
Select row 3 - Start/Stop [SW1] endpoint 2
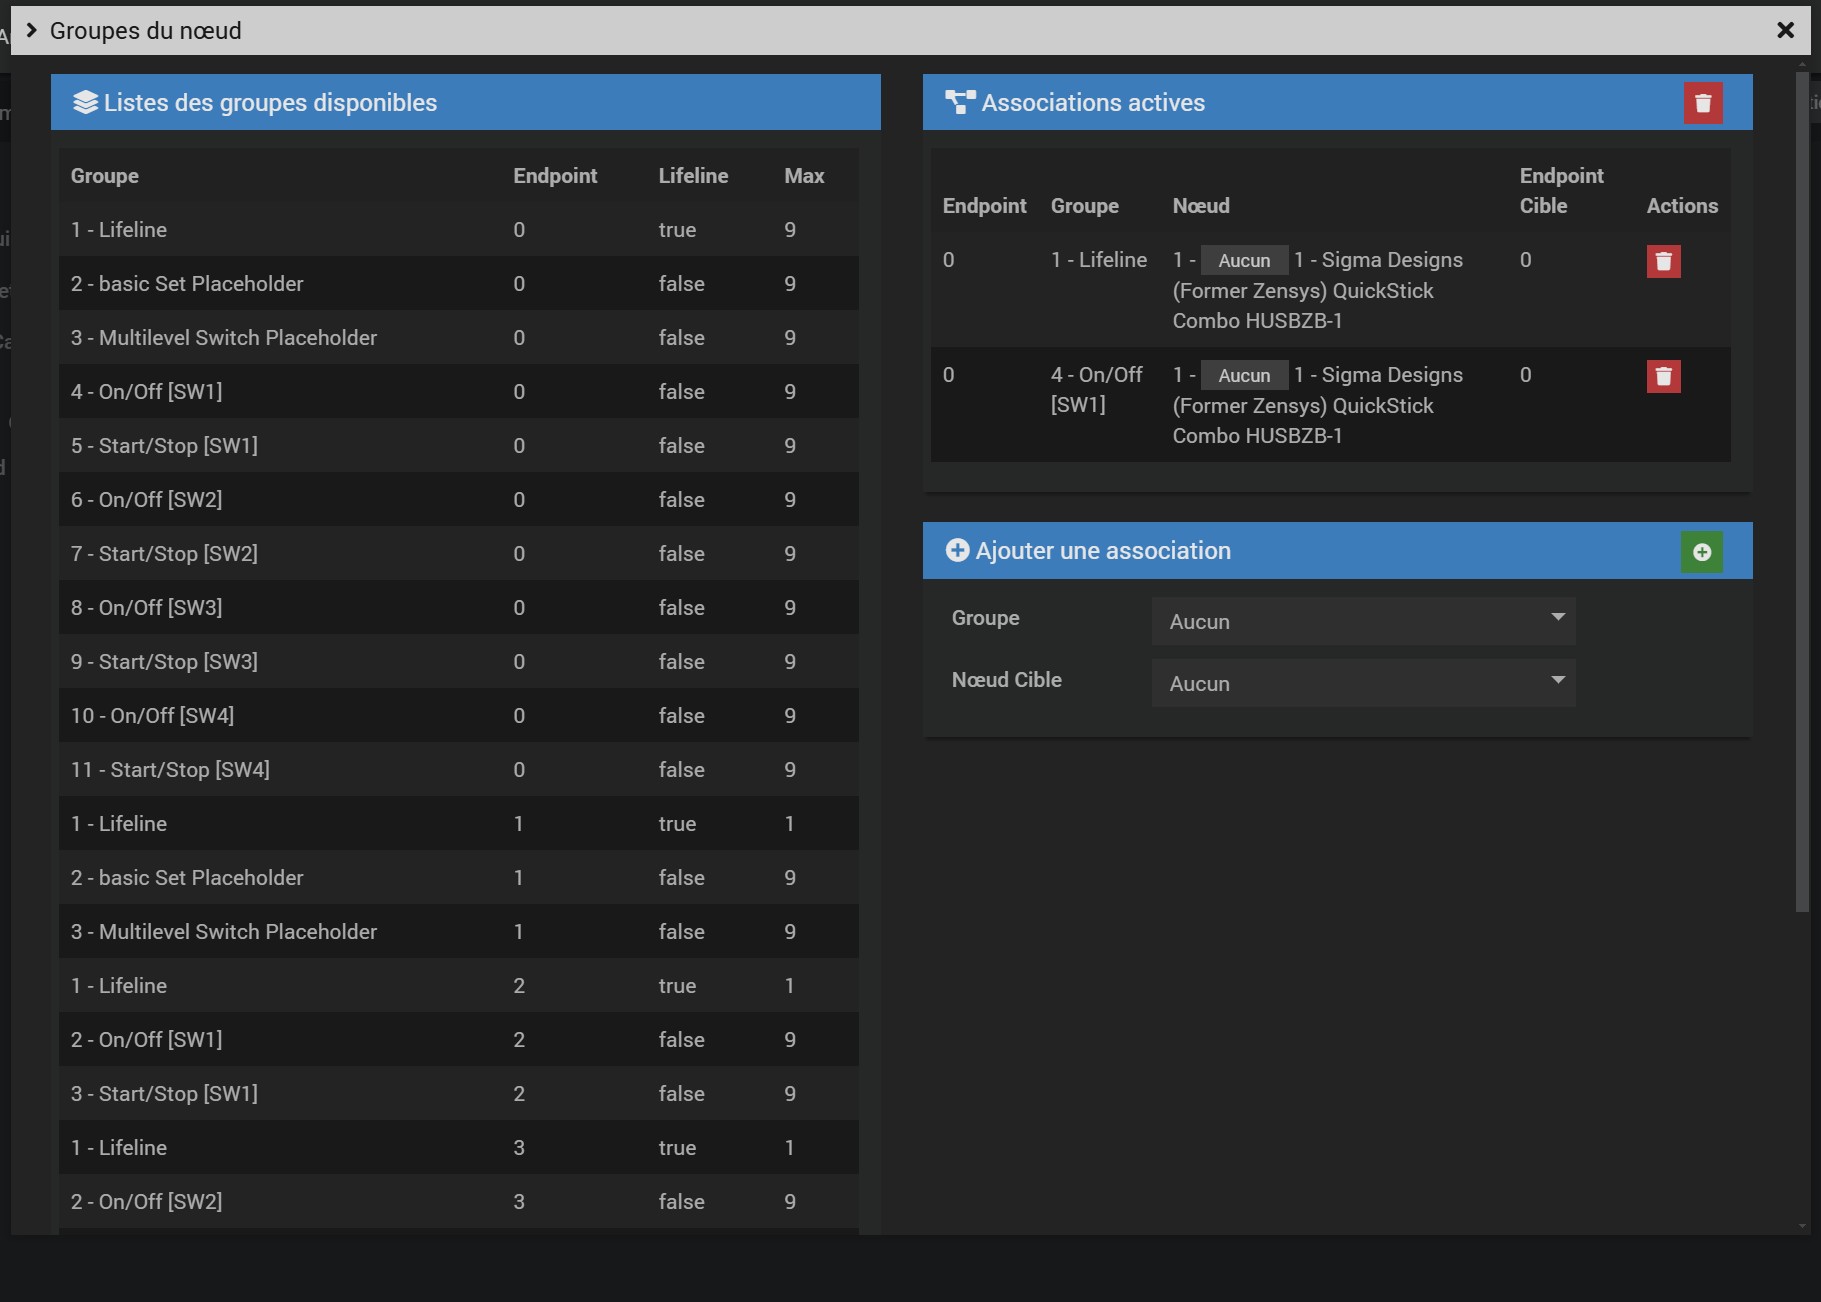tap(459, 1094)
